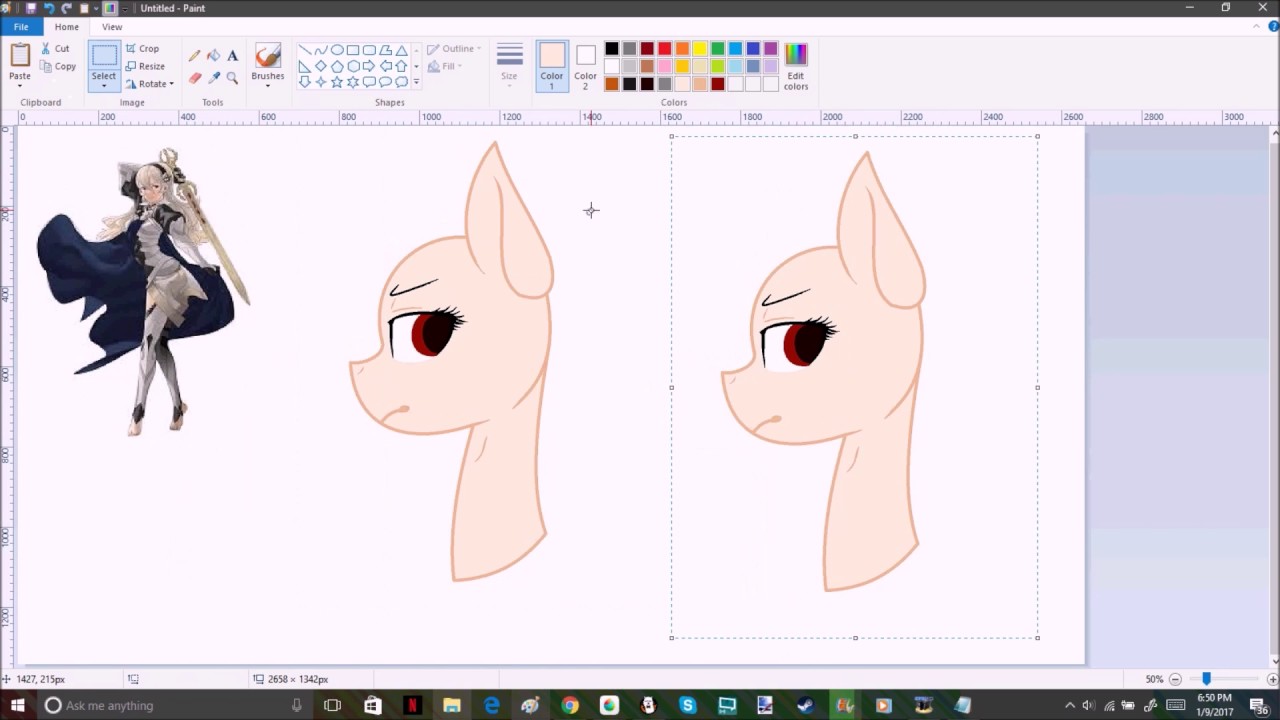This screenshot has width=1280, height=720.
Task: Open Netflix from the taskbar
Action: pos(412,705)
